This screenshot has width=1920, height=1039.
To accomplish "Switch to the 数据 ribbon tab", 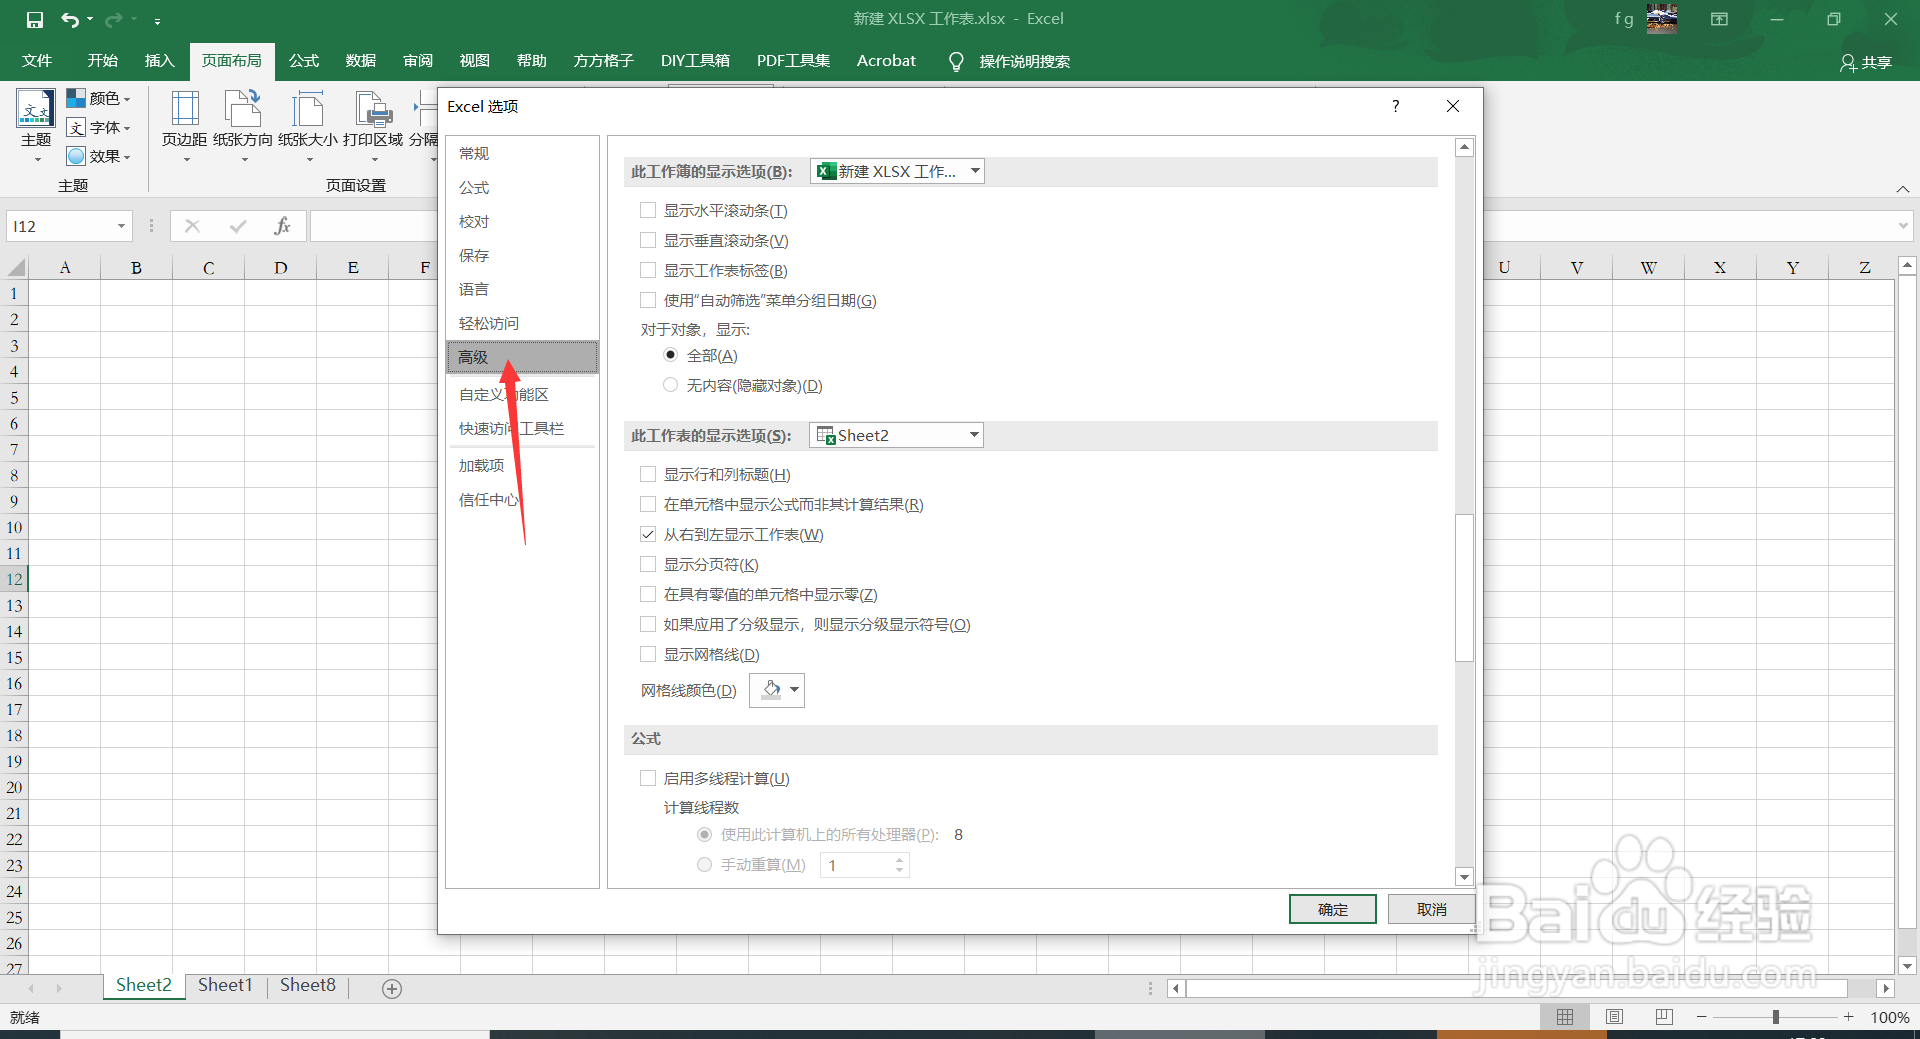I will click(x=360, y=61).
